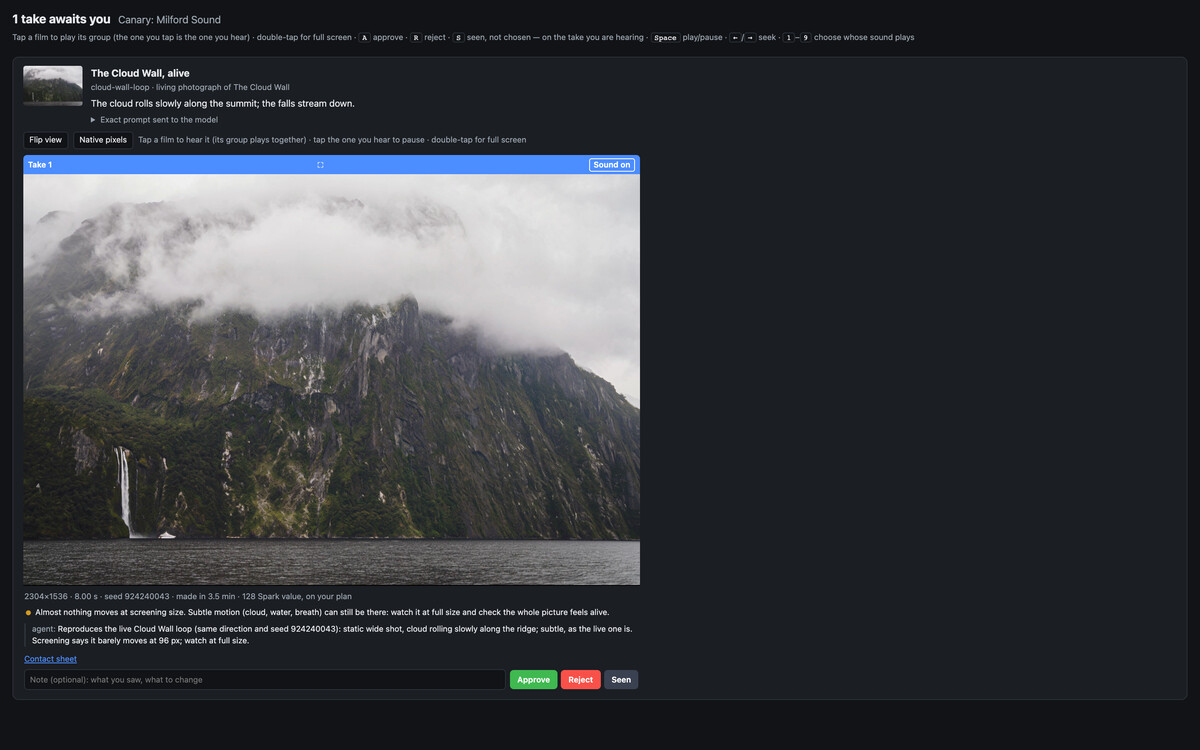Click the 'R' reject key hint
This screenshot has width=1200, height=750.
pos(416,37)
